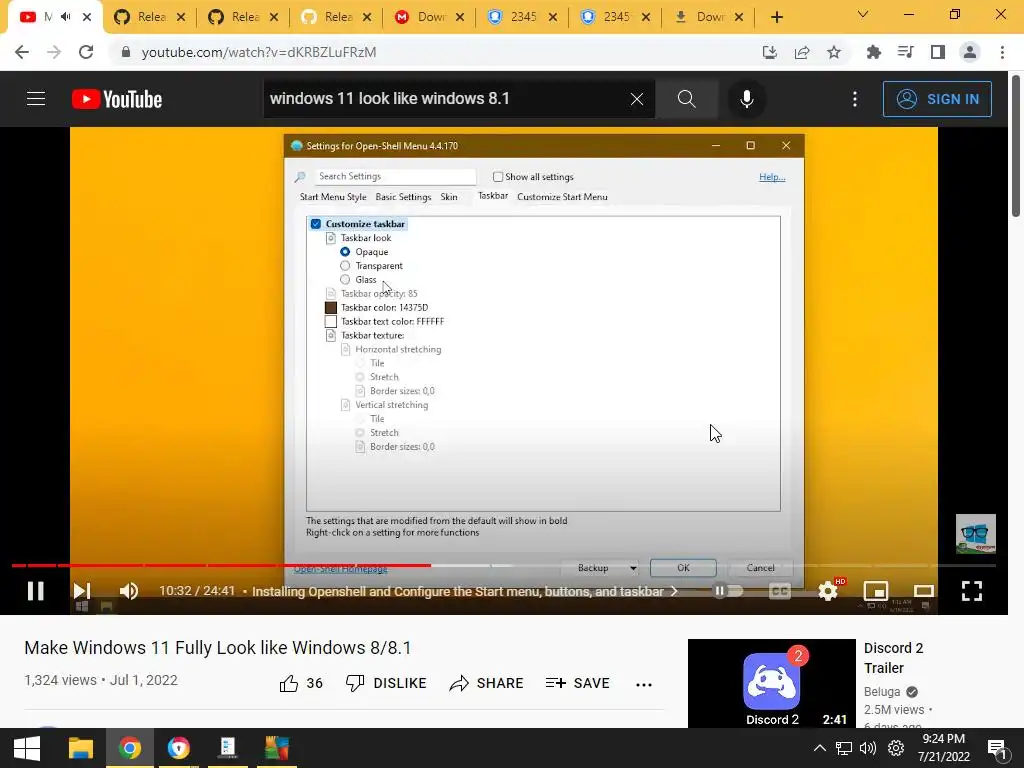Open tab search dropdown arrow
Image resolution: width=1024 pixels, height=768 pixels.
point(863,14)
